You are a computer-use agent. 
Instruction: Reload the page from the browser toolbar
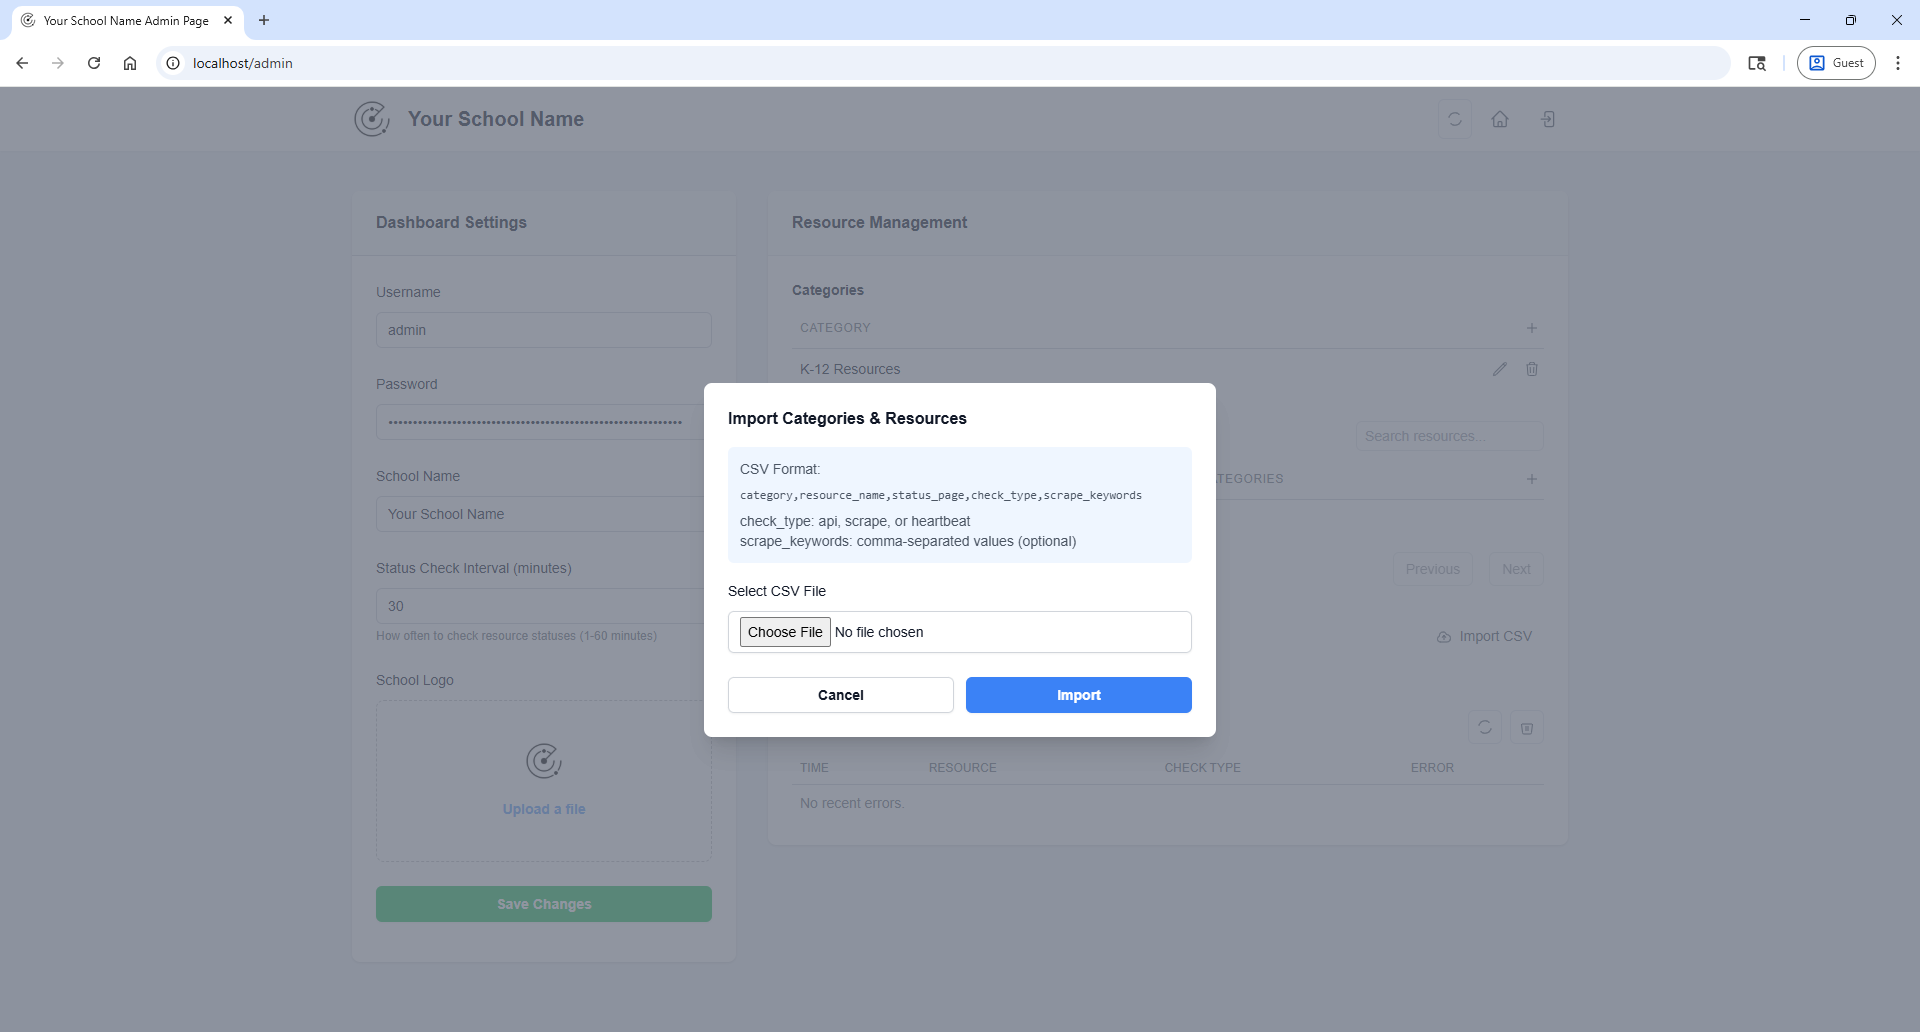[94, 63]
